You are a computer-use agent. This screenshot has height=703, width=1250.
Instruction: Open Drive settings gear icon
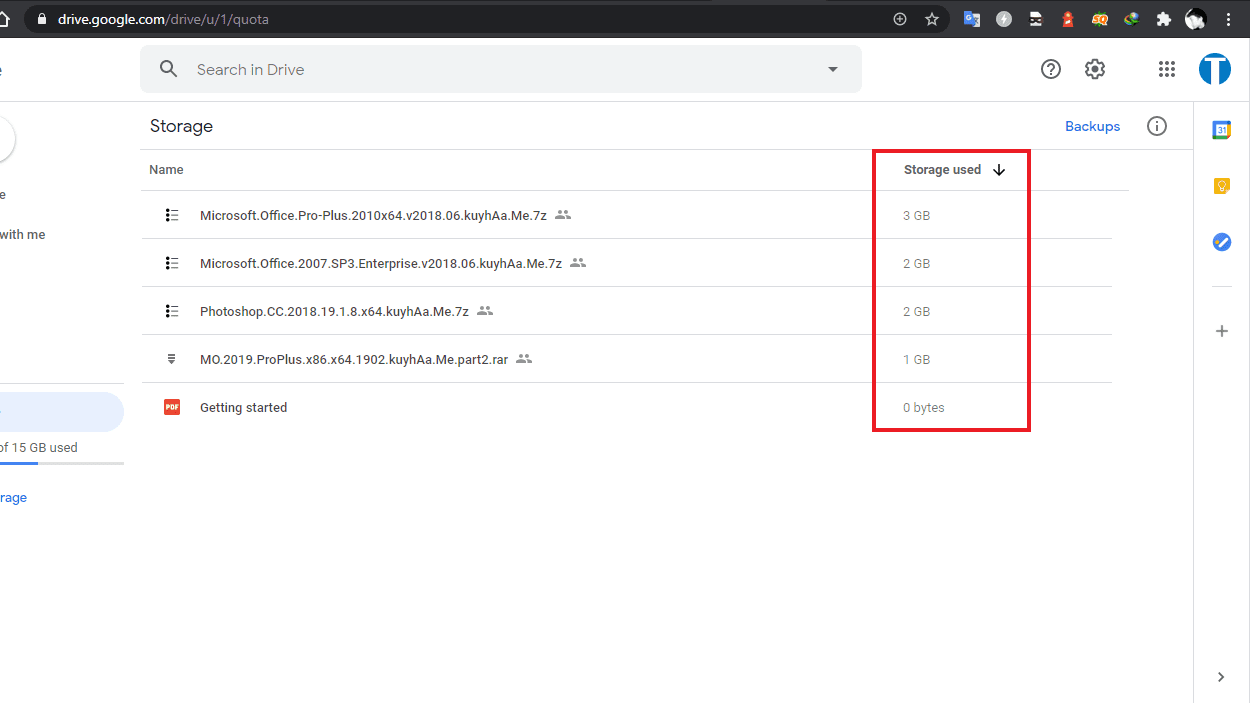(x=1095, y=69)
